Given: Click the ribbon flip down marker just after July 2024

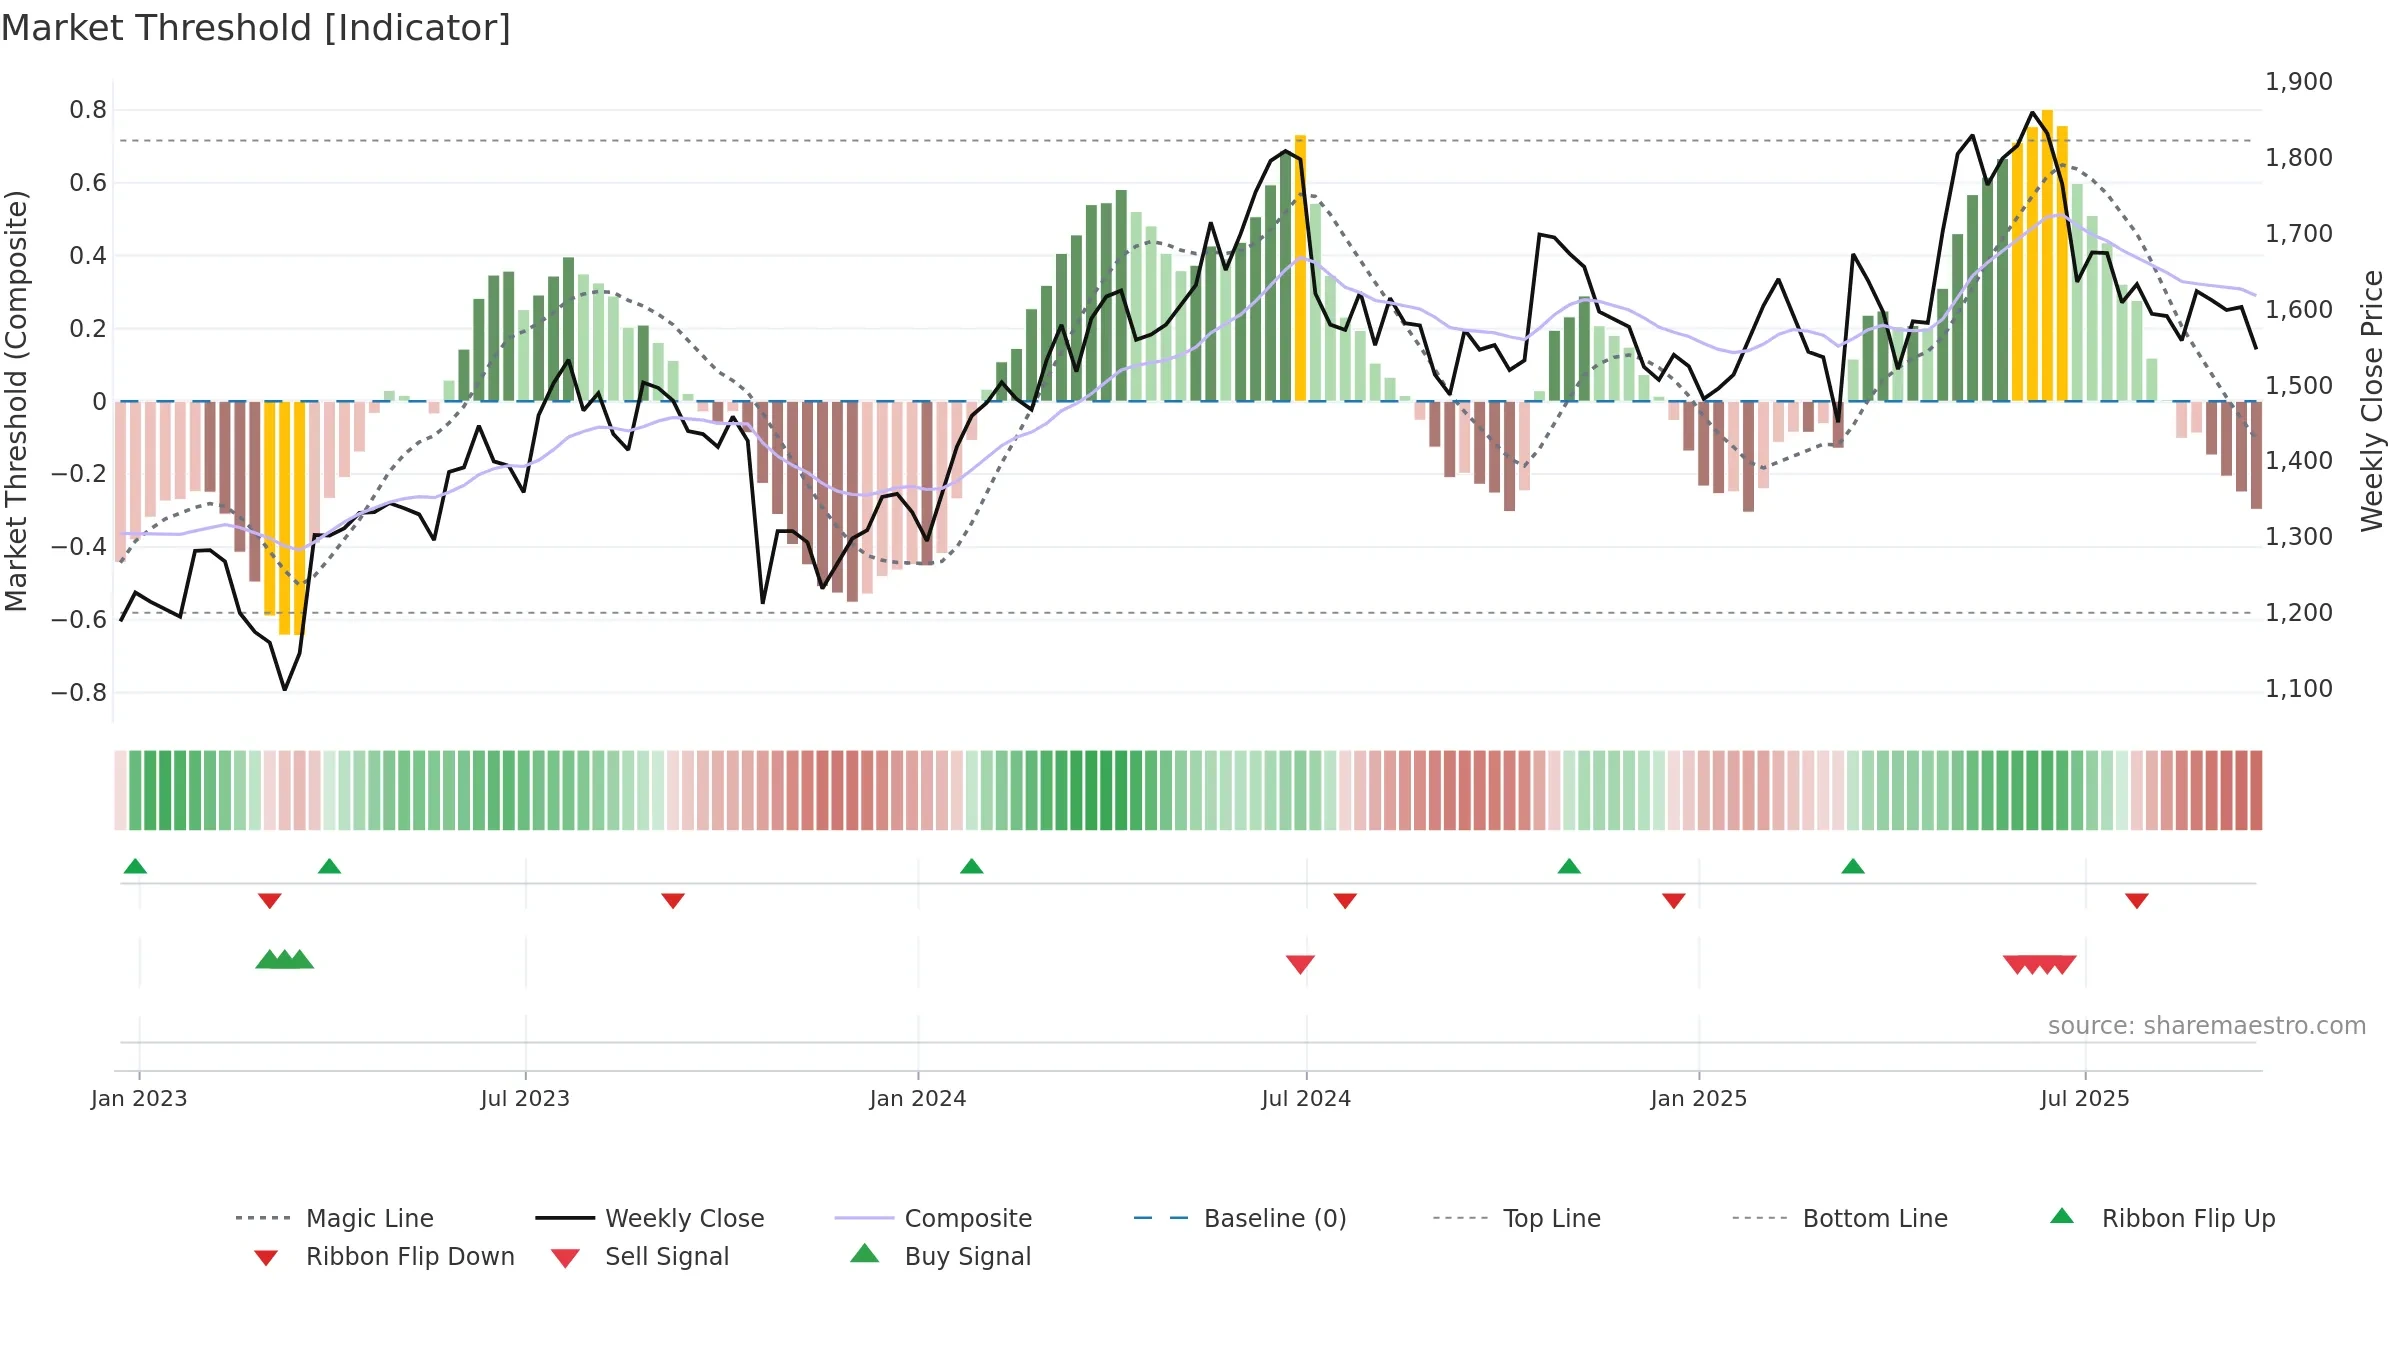Looking at the screenshot, I should tap(1345, 901).
